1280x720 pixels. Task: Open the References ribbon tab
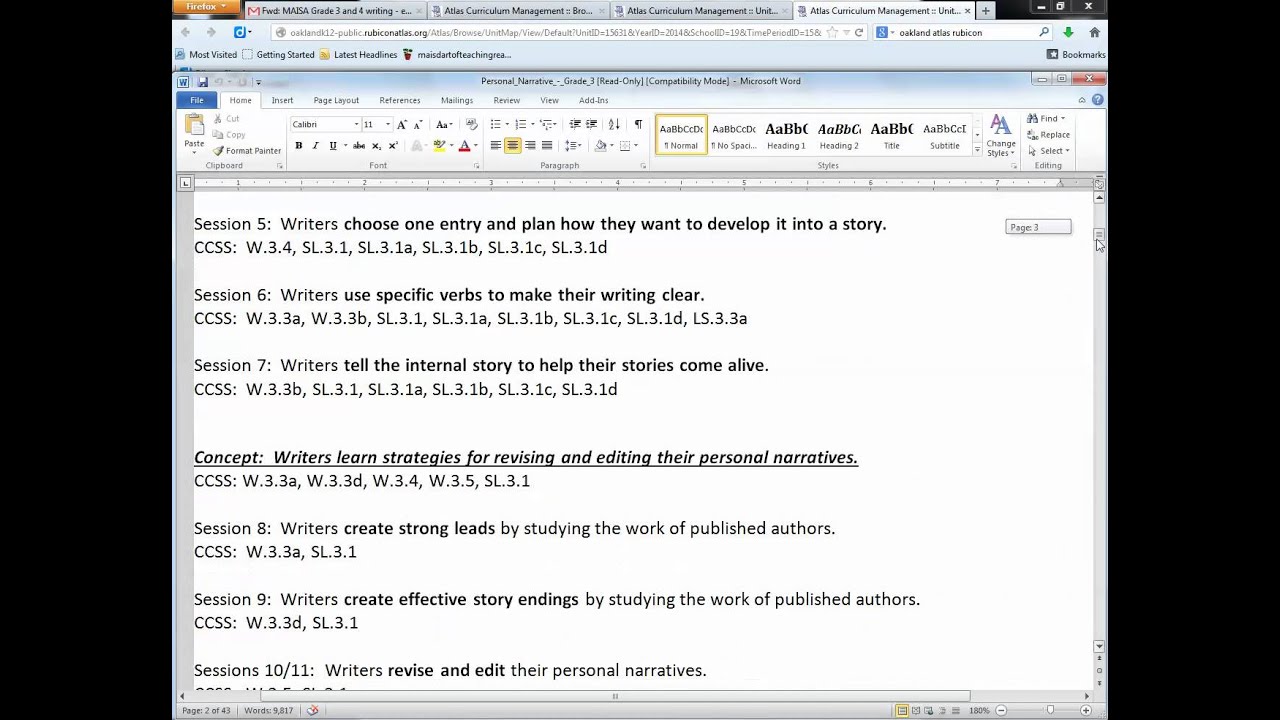[x=399, y=100]
